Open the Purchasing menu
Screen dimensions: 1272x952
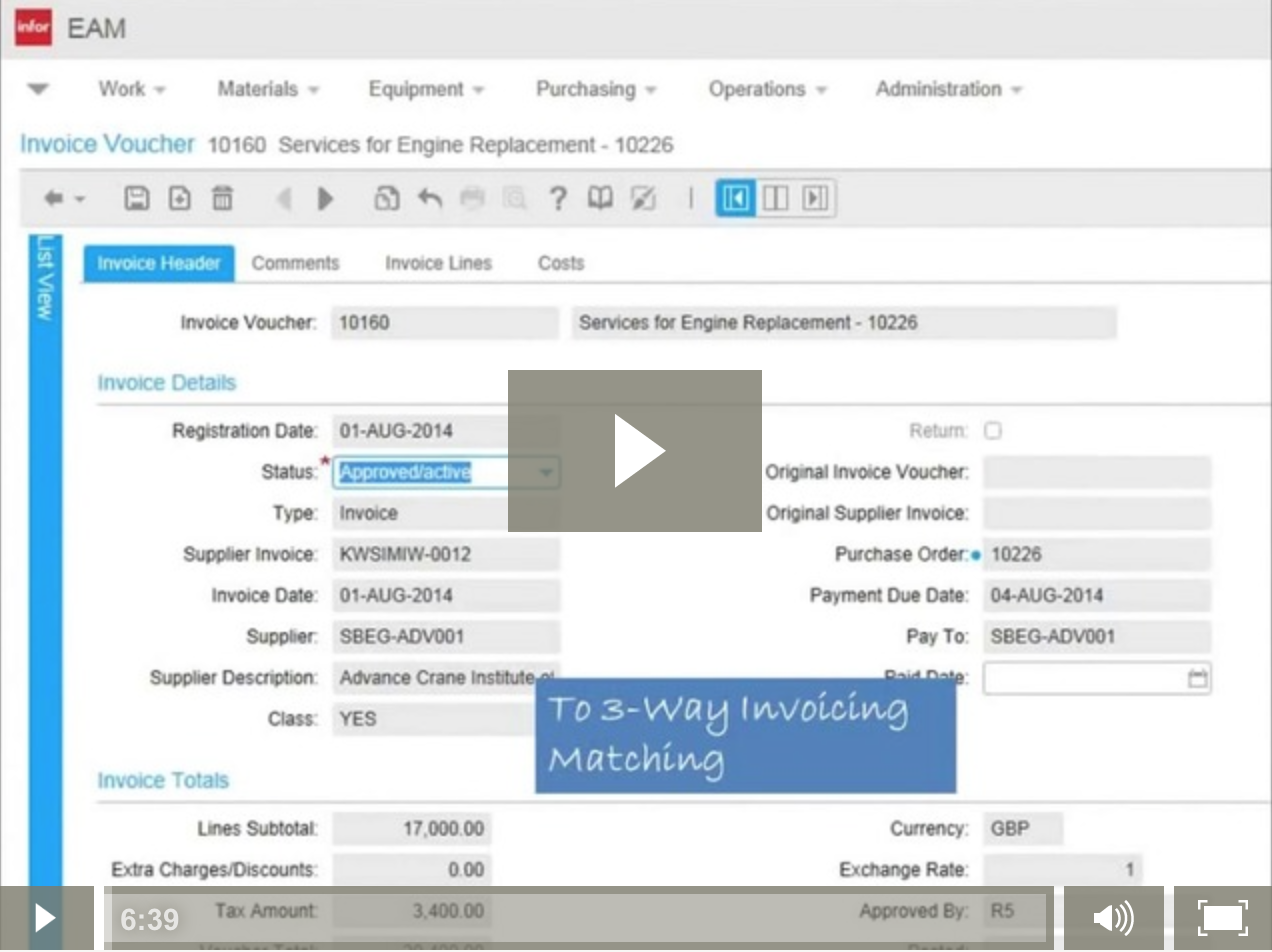coord(596,89)
